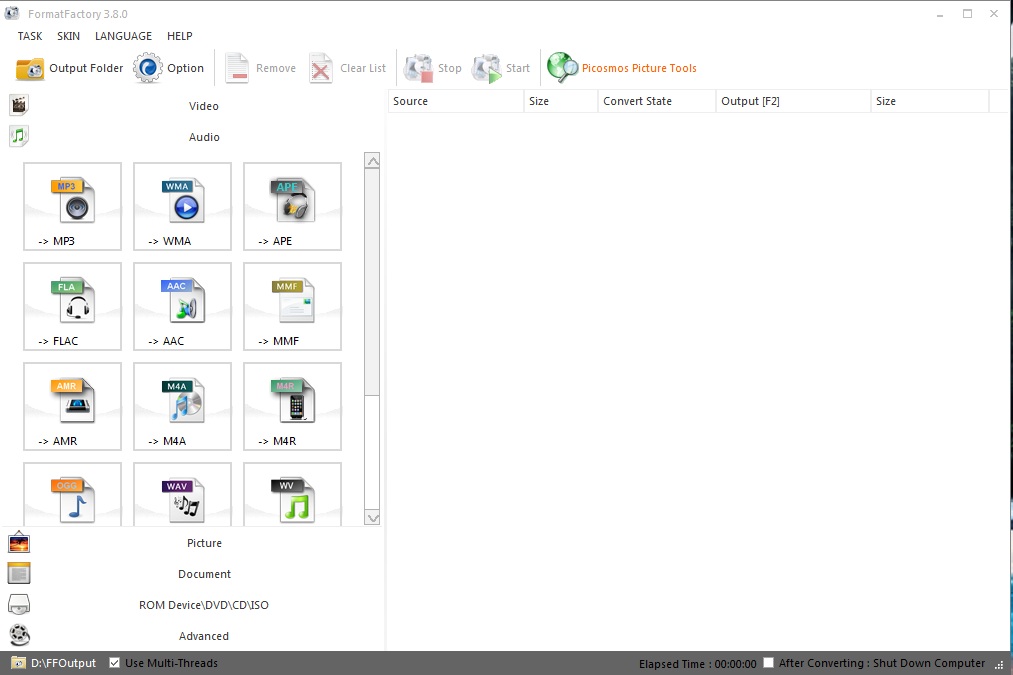
Task: Select the -> FLAC converter tile
Action: tap(72, 306)
